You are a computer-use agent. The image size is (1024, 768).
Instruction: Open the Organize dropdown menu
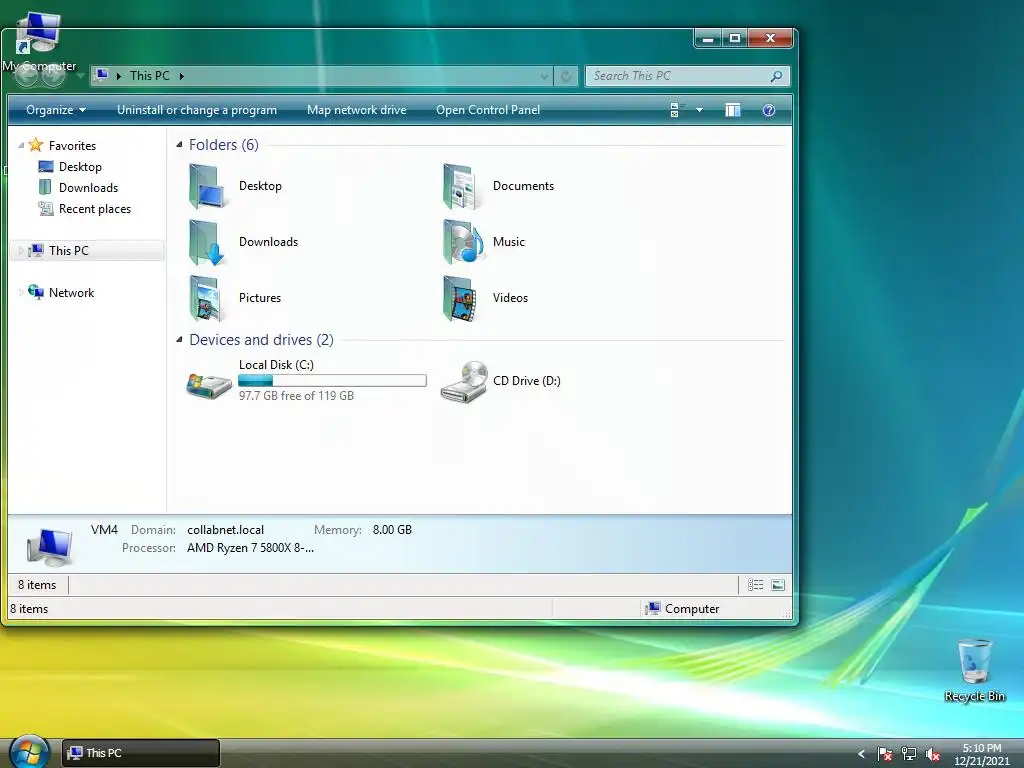point(56,110)
